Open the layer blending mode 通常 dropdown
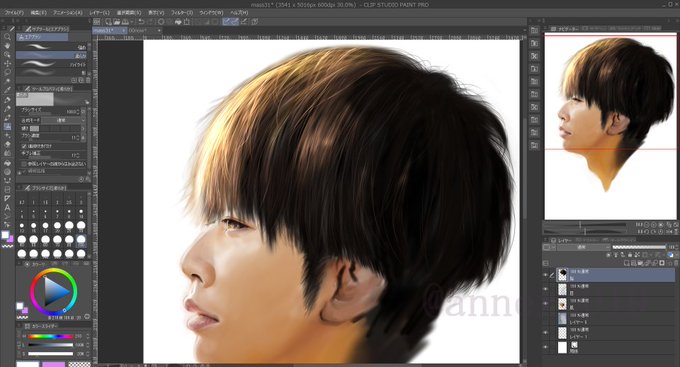 [583, 247]
